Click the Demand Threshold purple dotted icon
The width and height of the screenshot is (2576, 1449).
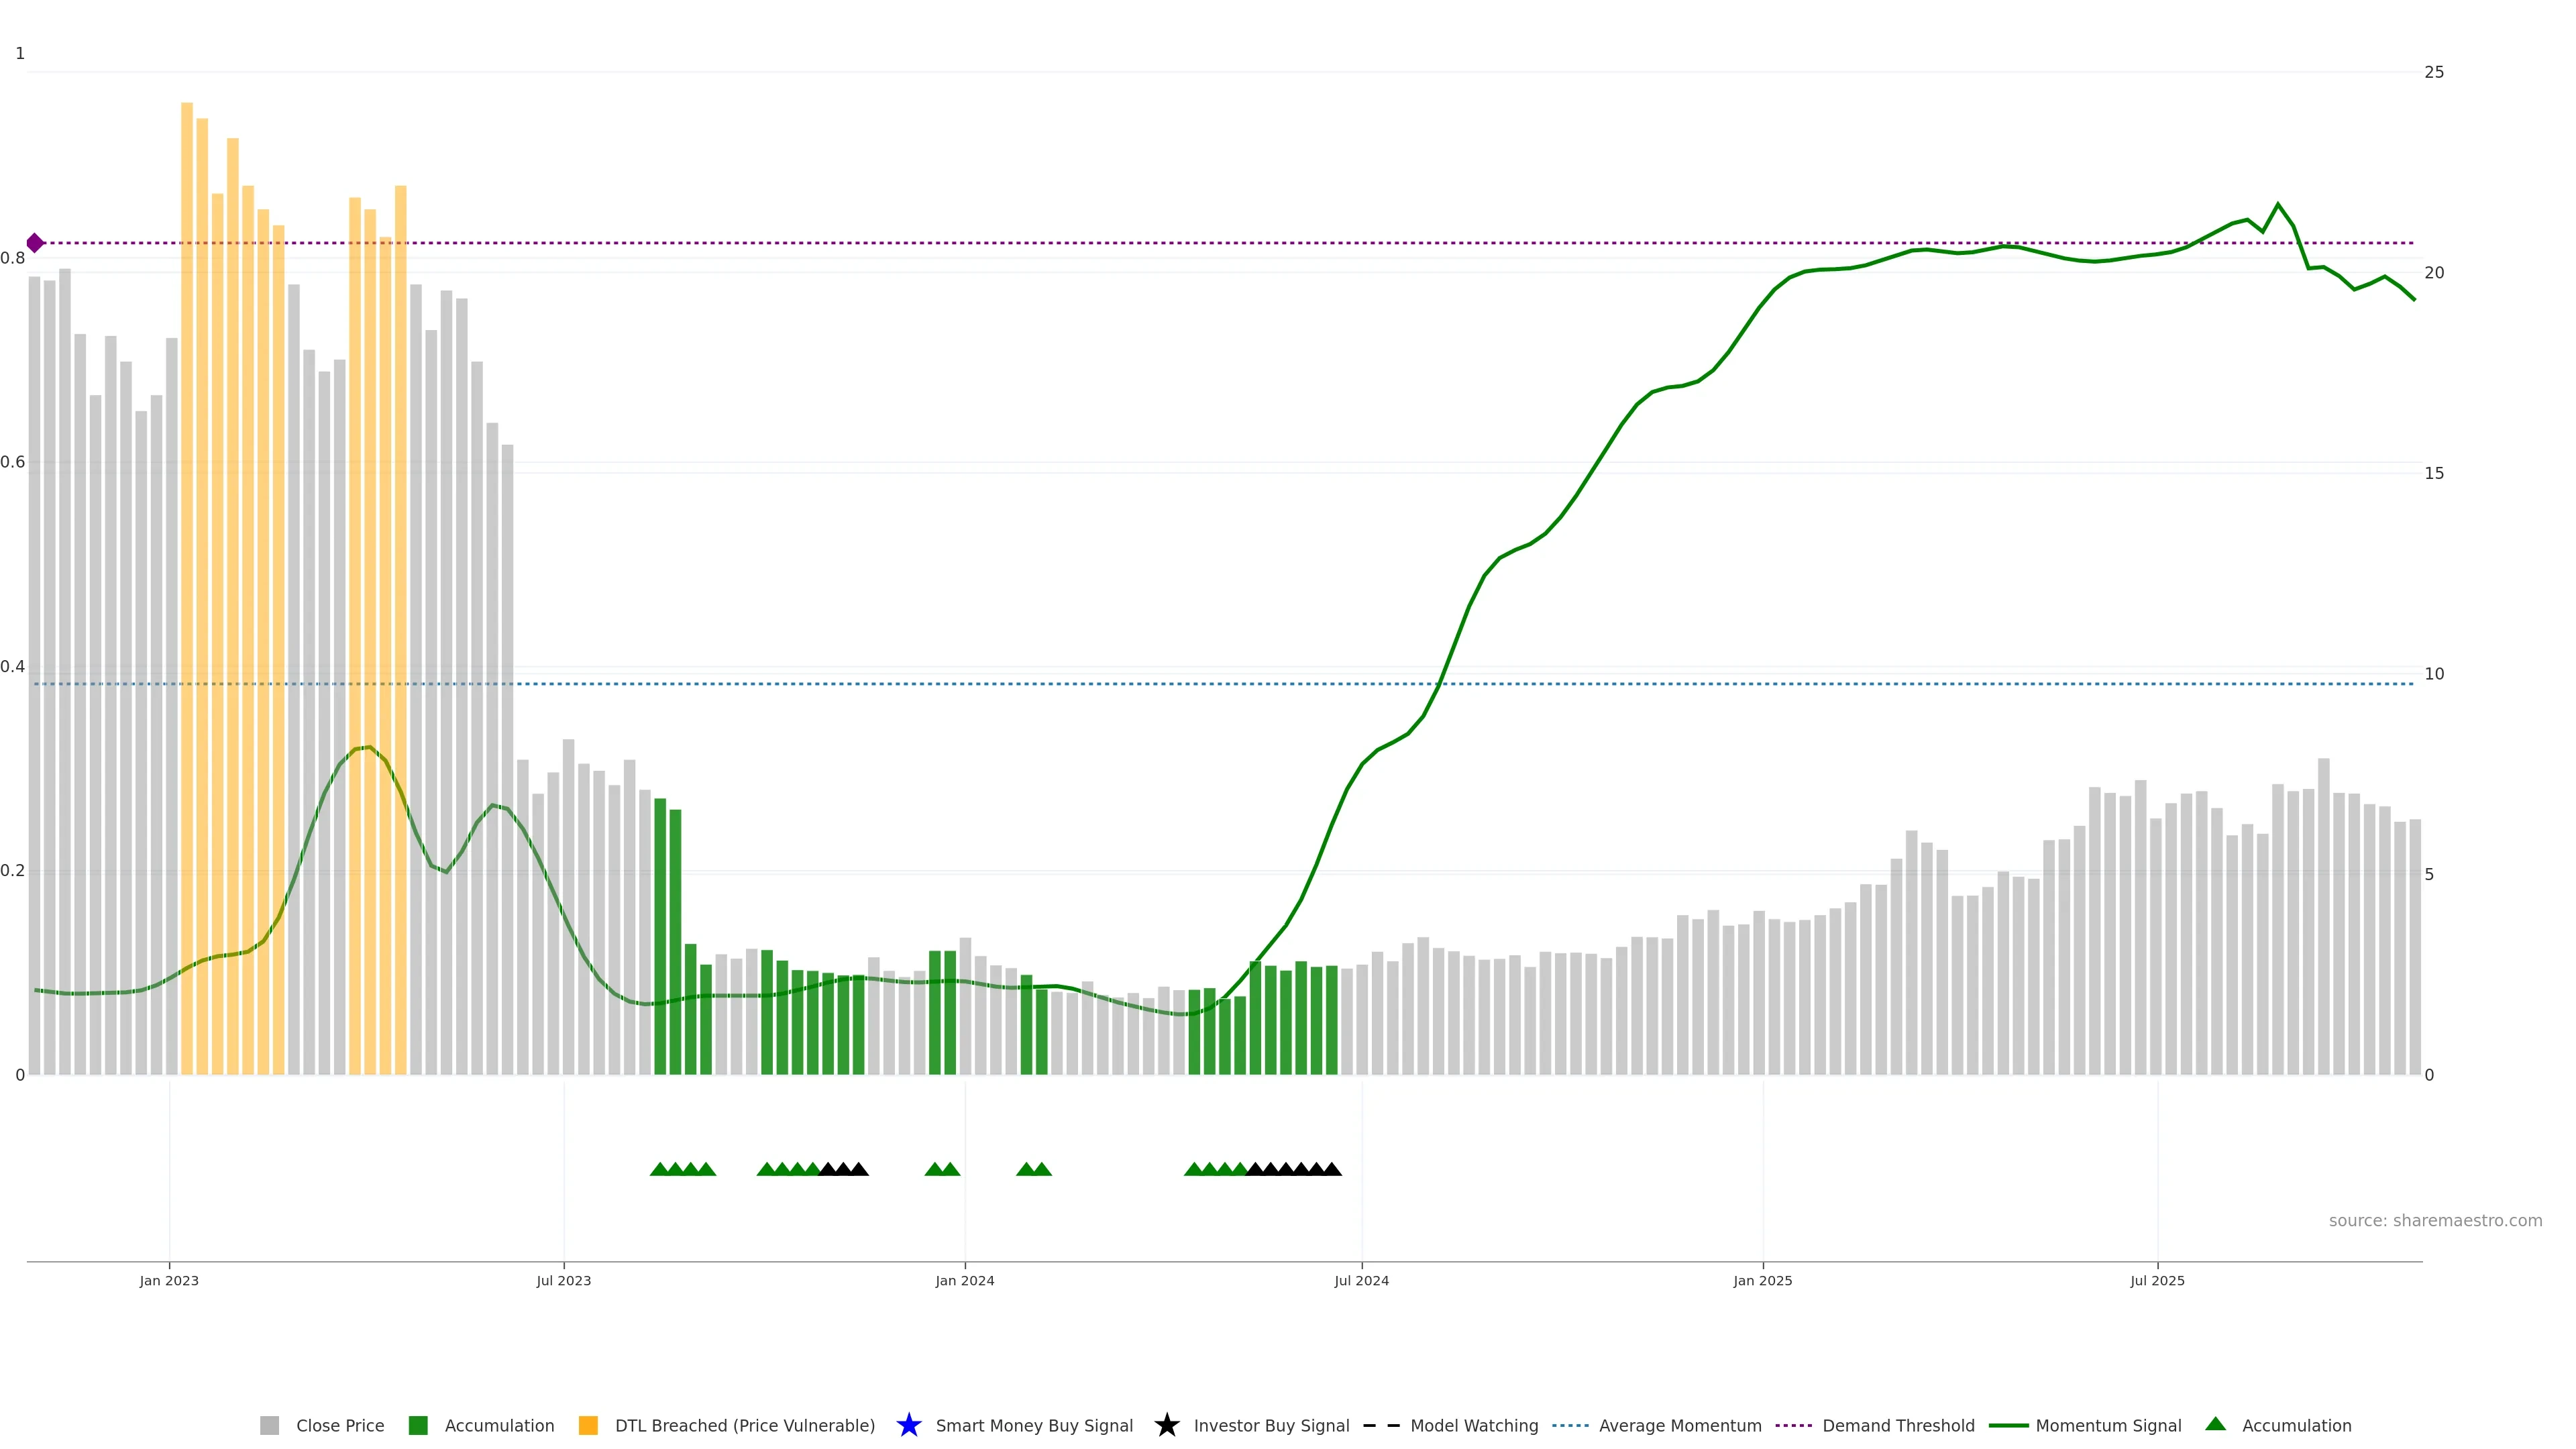1793,1425
